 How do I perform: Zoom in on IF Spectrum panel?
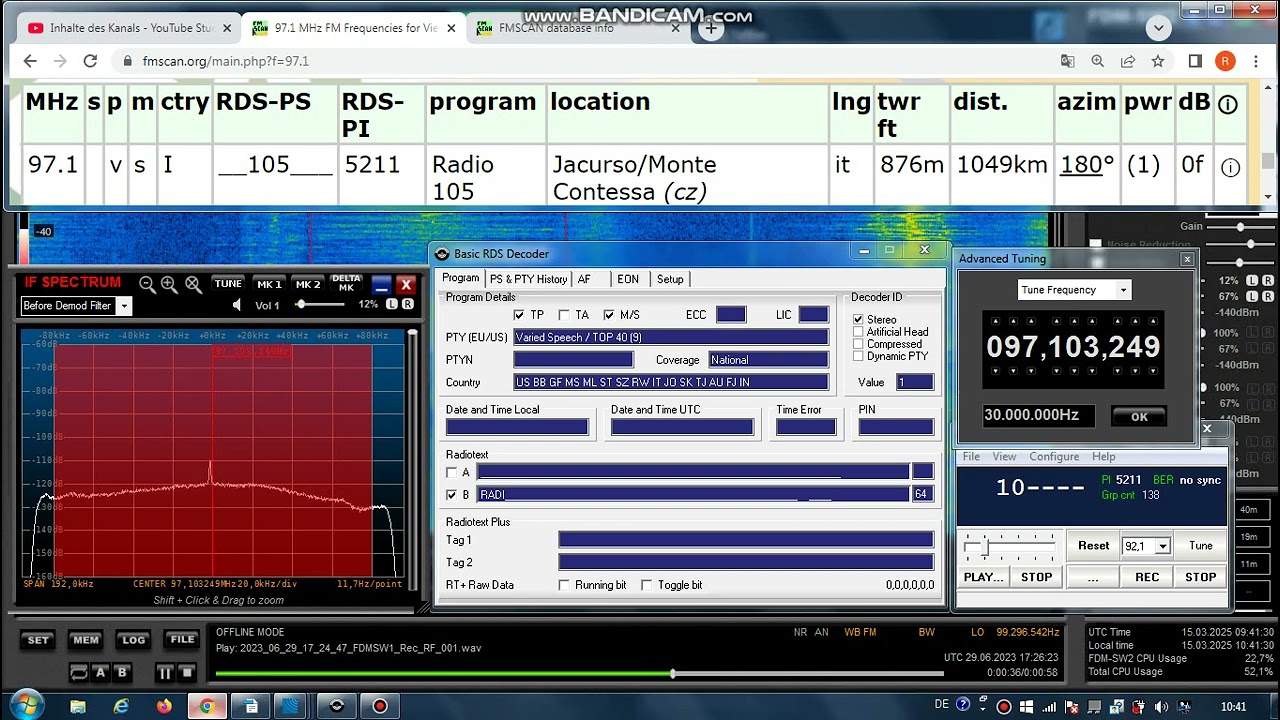[169, 284]
